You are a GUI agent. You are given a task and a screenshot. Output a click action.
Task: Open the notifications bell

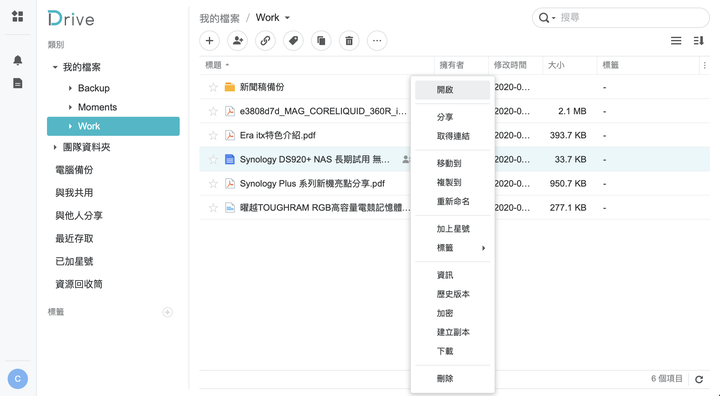point(17,60)
